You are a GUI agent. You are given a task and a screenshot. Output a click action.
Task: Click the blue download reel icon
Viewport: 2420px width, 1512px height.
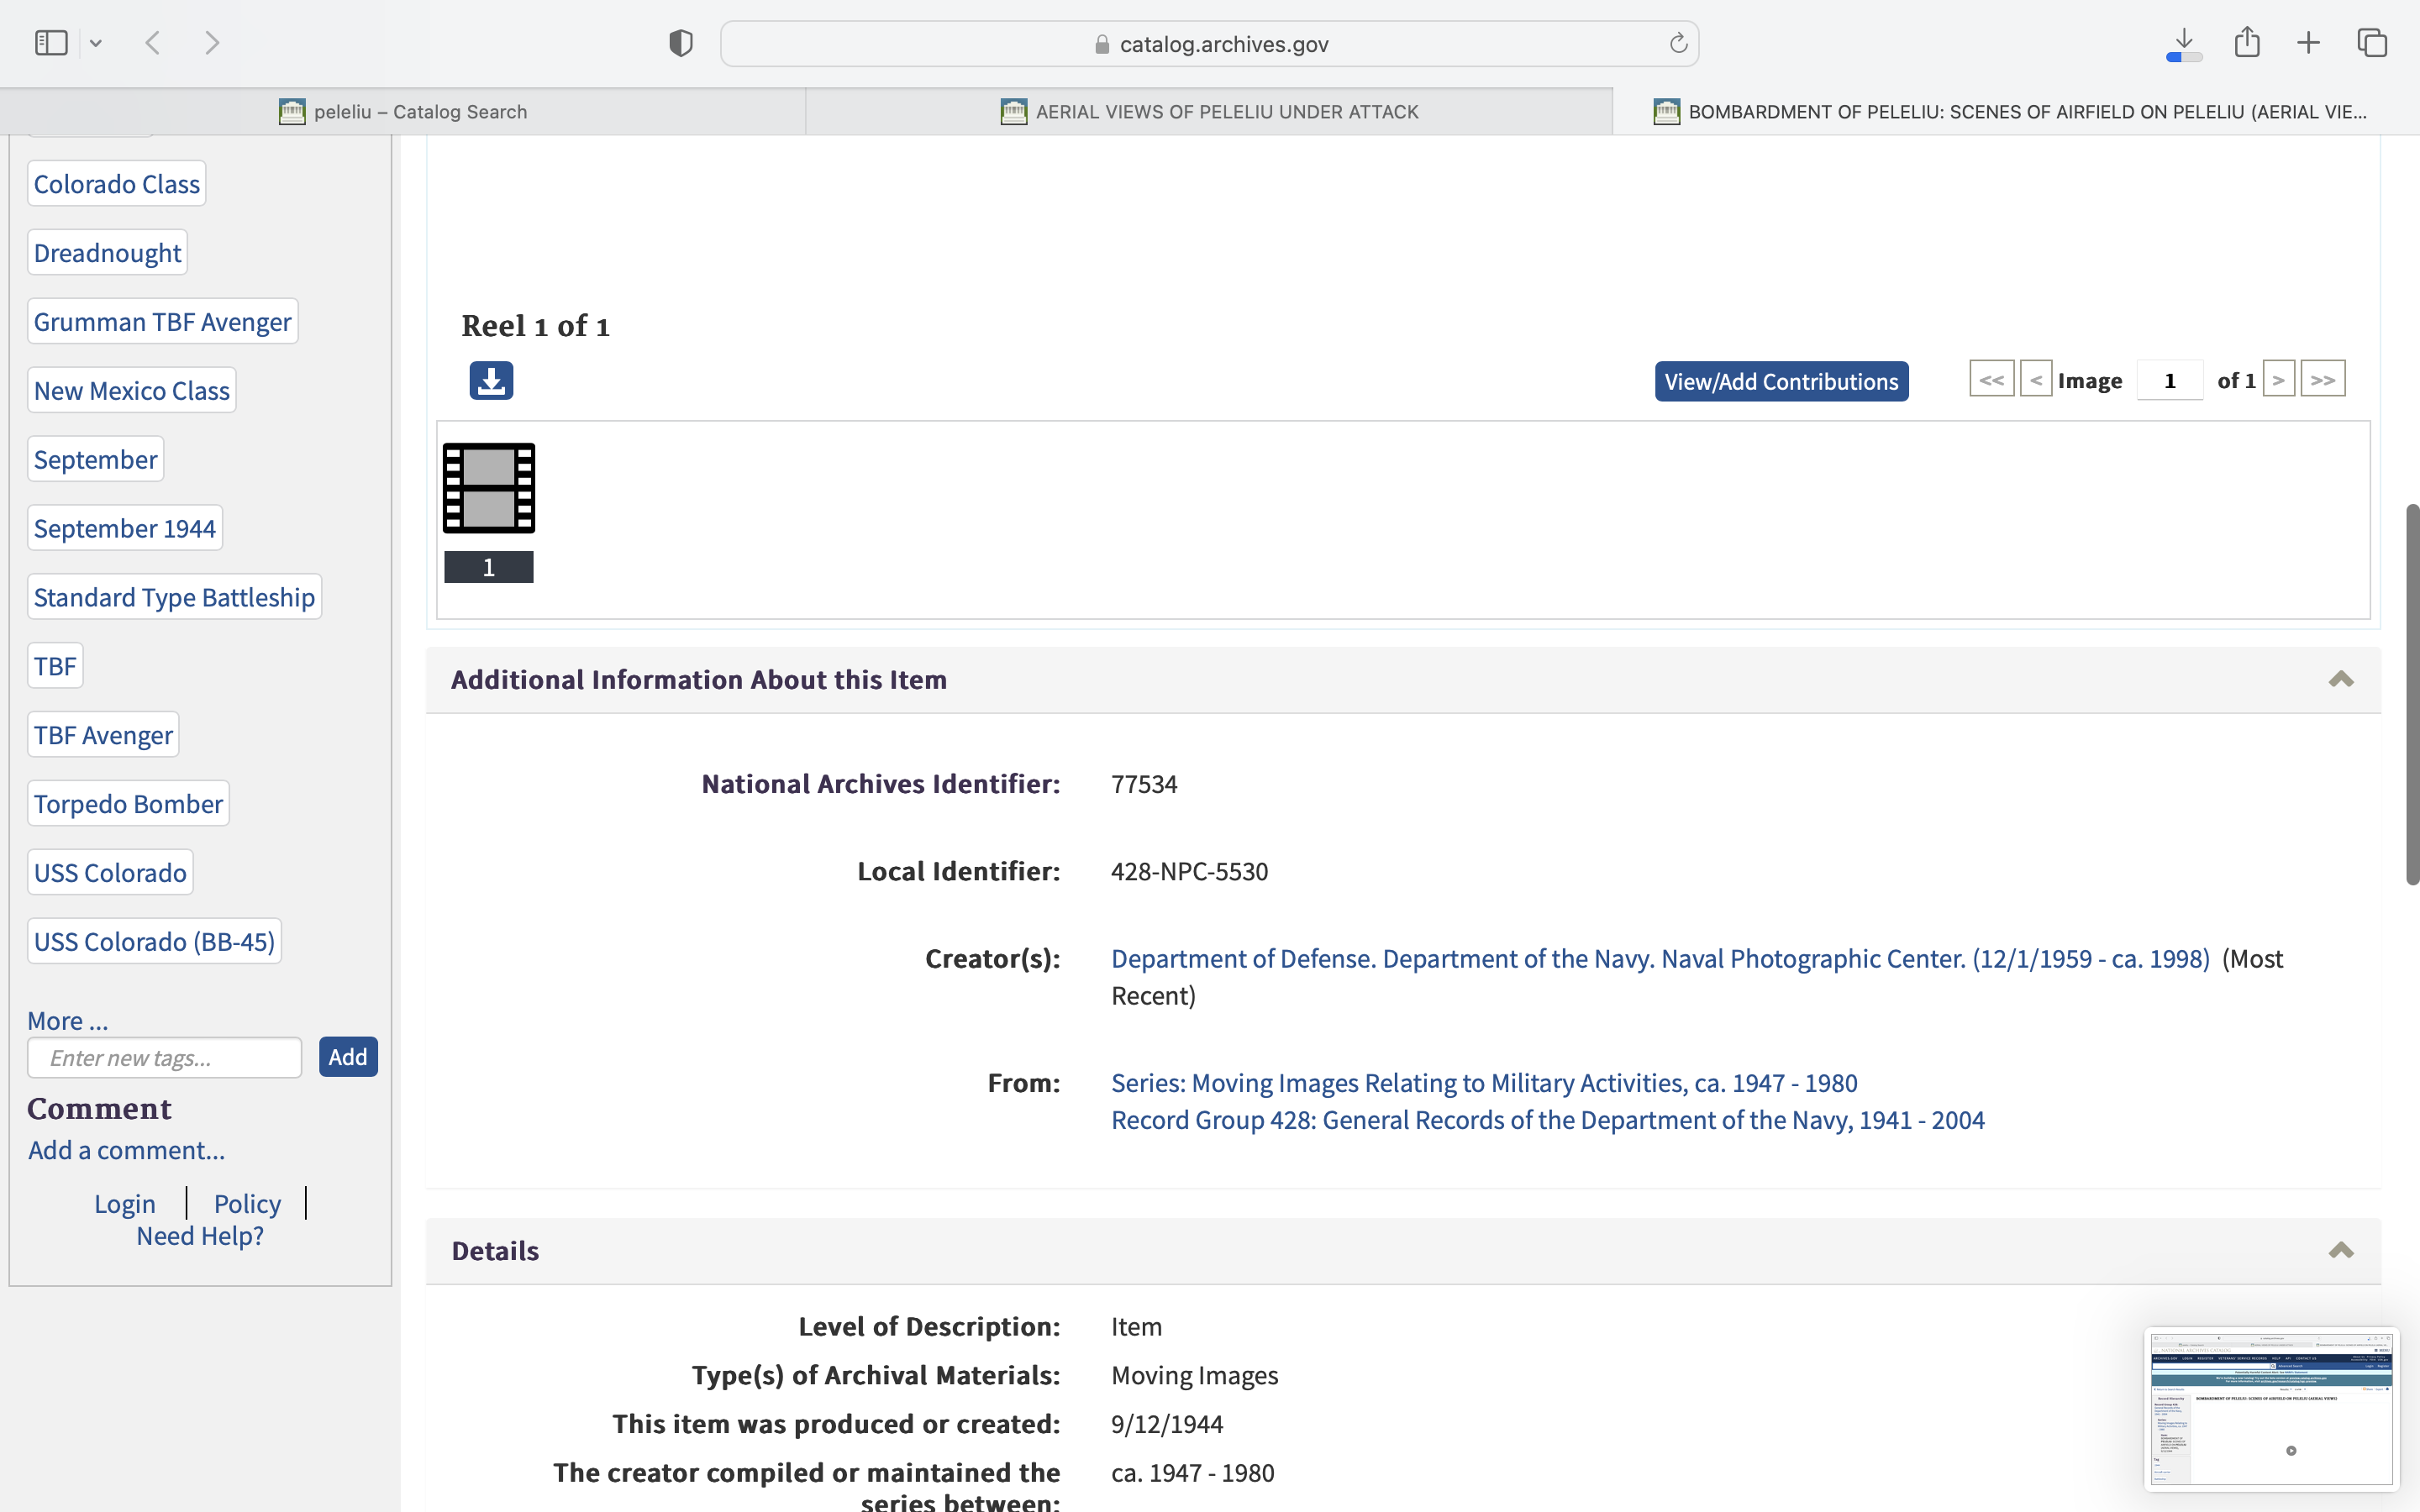tap(491, 380)
